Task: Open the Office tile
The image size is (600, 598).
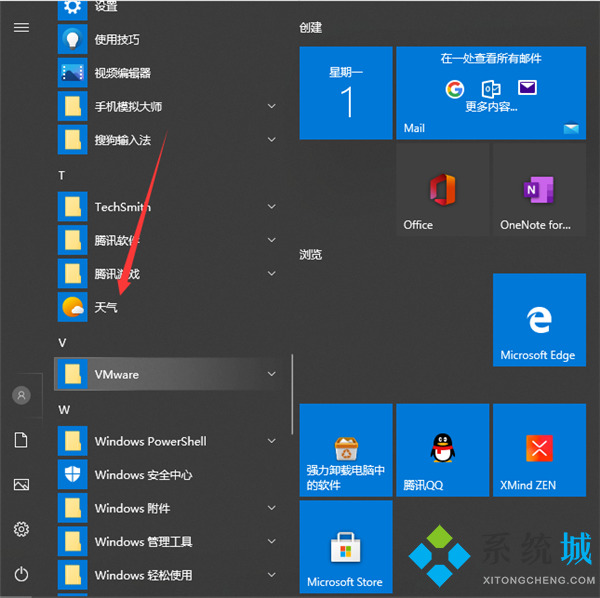Action: [x=443, y=190]
